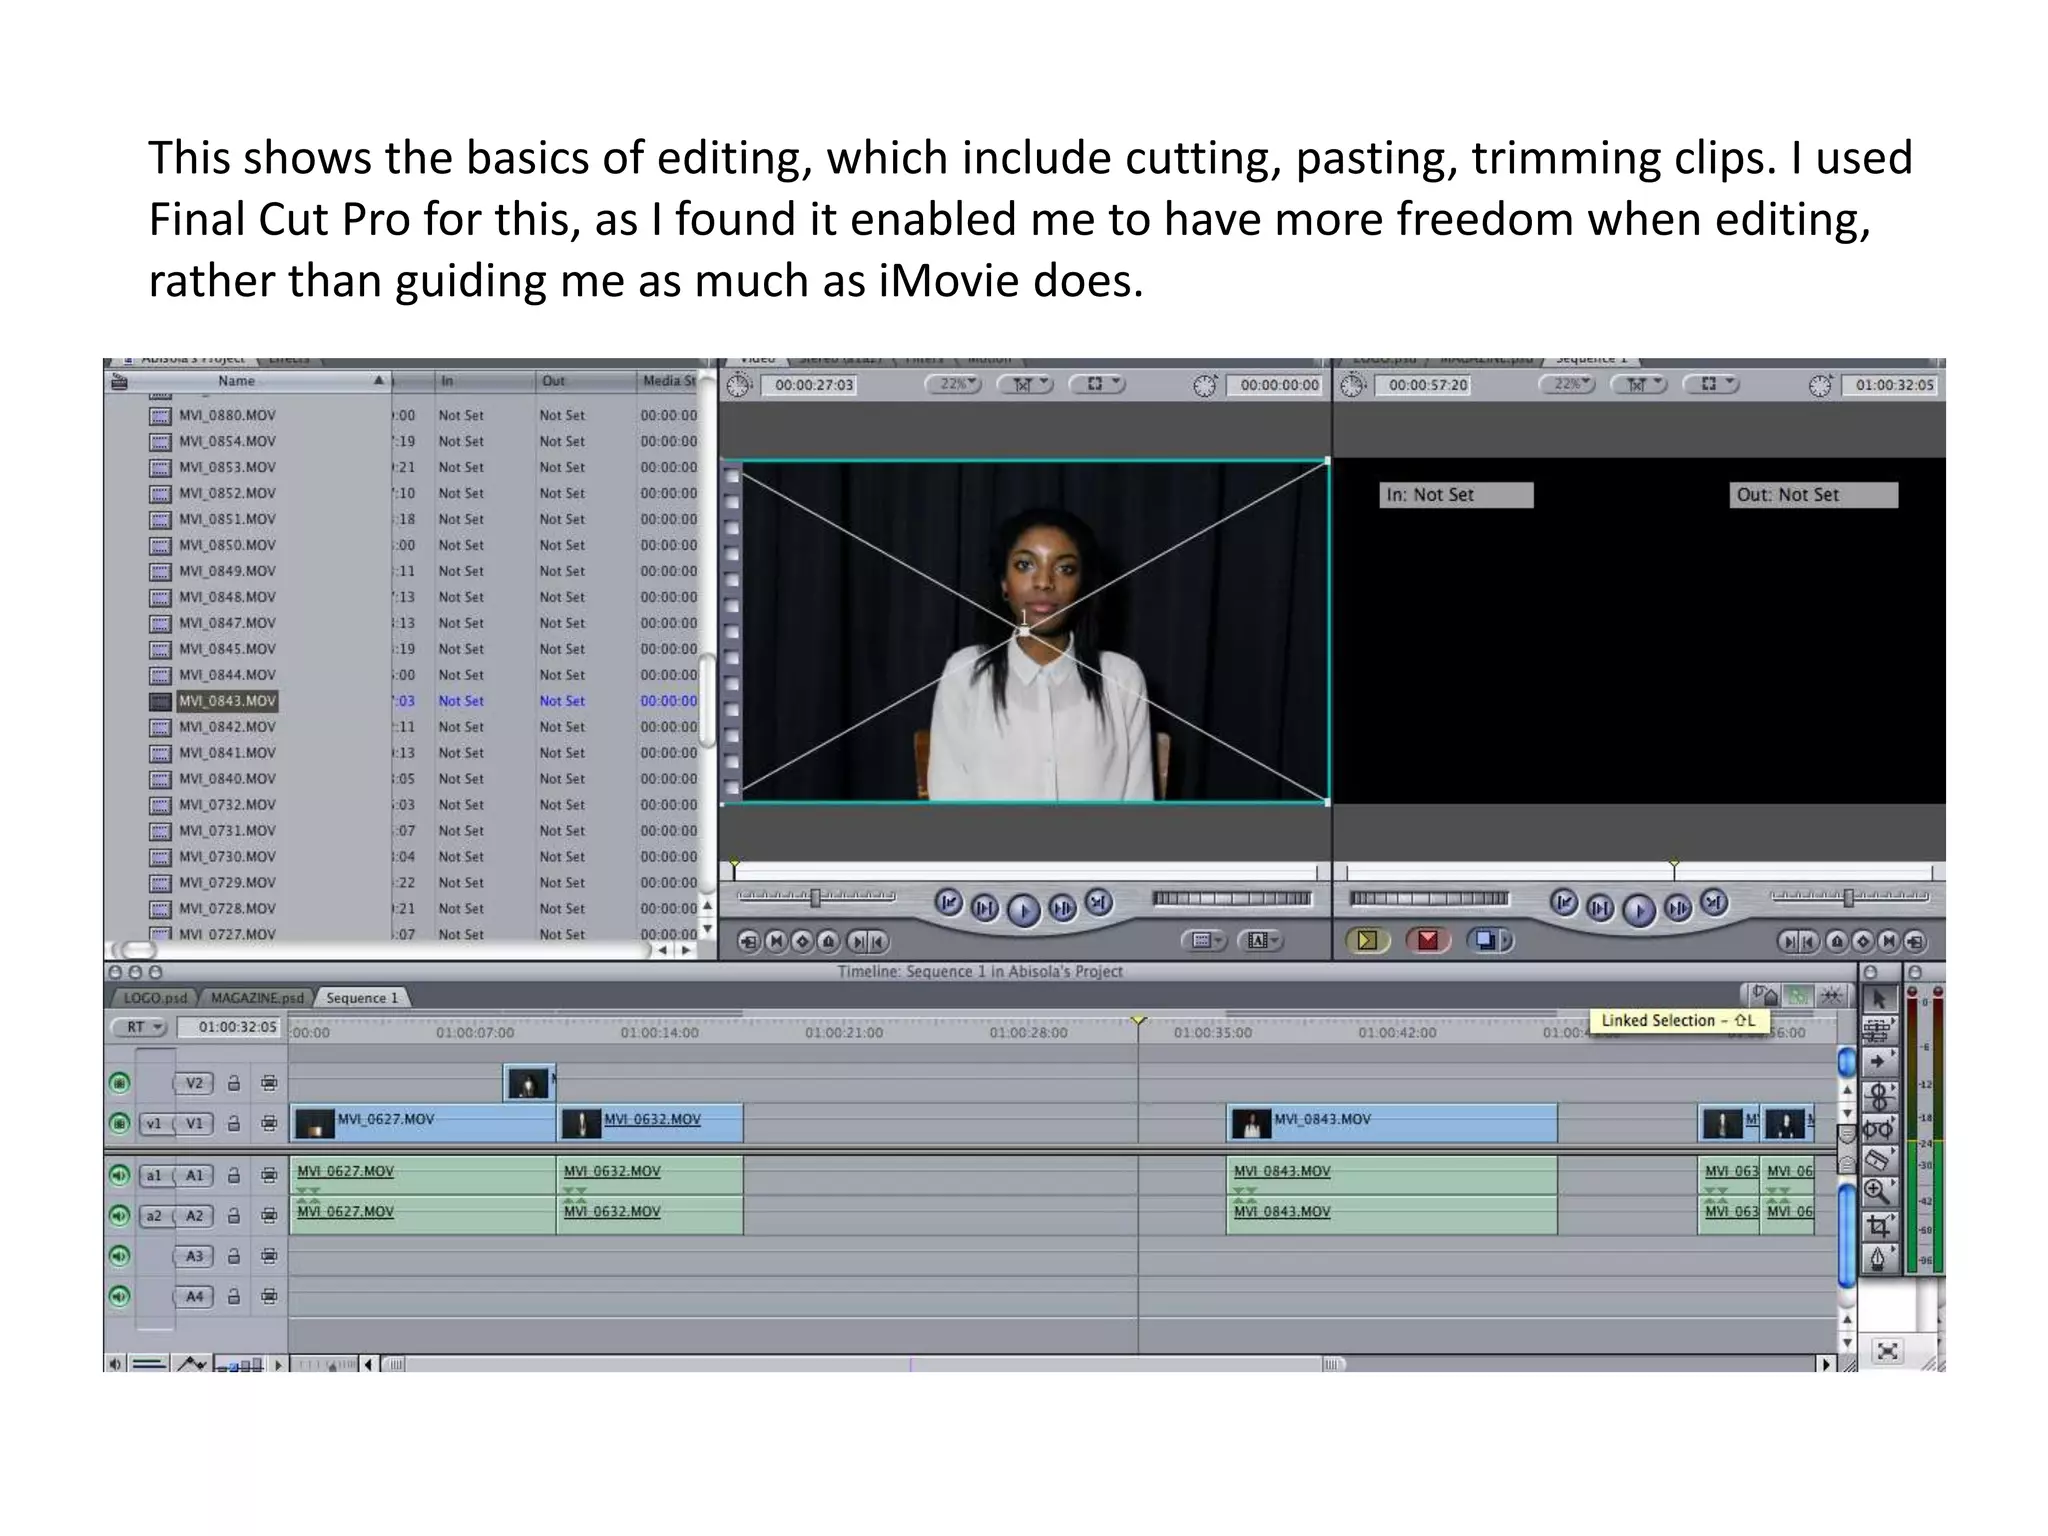Toggle Auto Select on the A1 track
Viewport: 2048px width, 1536px height.
click(269, 1176)
